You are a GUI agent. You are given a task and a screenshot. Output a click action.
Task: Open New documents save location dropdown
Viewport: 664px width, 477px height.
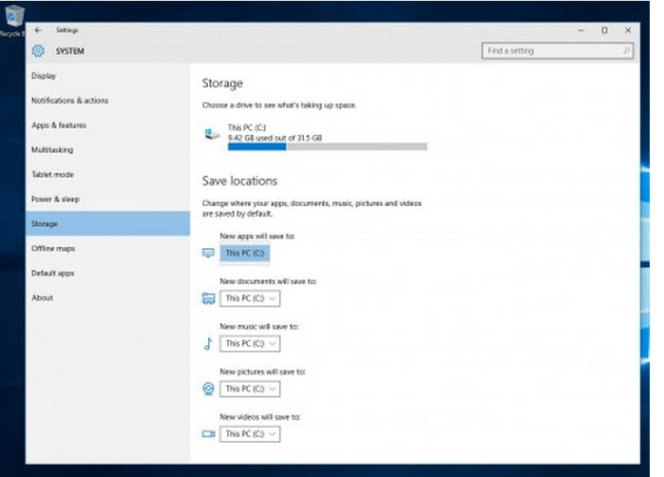click(250, 298)
